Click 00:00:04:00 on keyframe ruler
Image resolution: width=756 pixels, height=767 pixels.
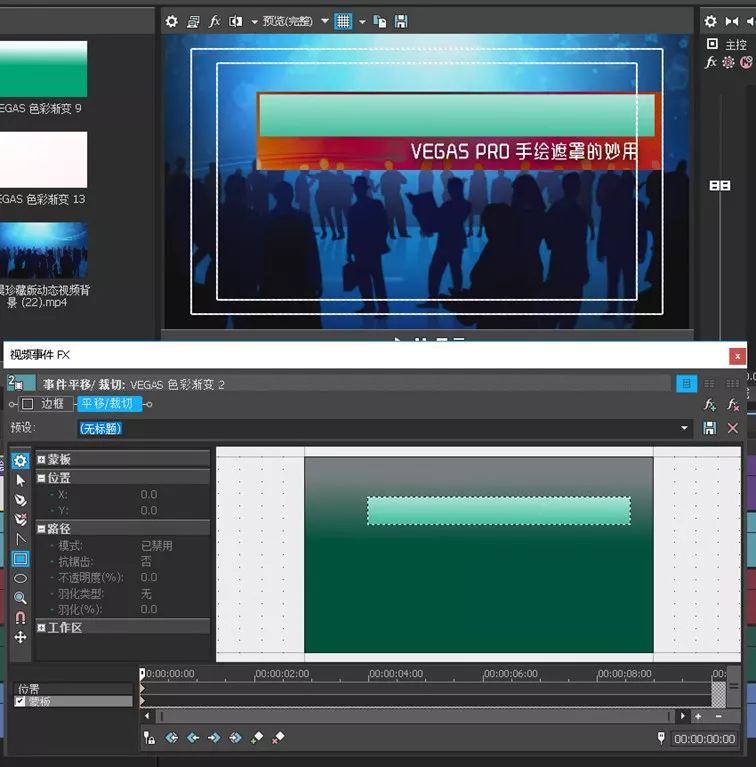(396, 674)
